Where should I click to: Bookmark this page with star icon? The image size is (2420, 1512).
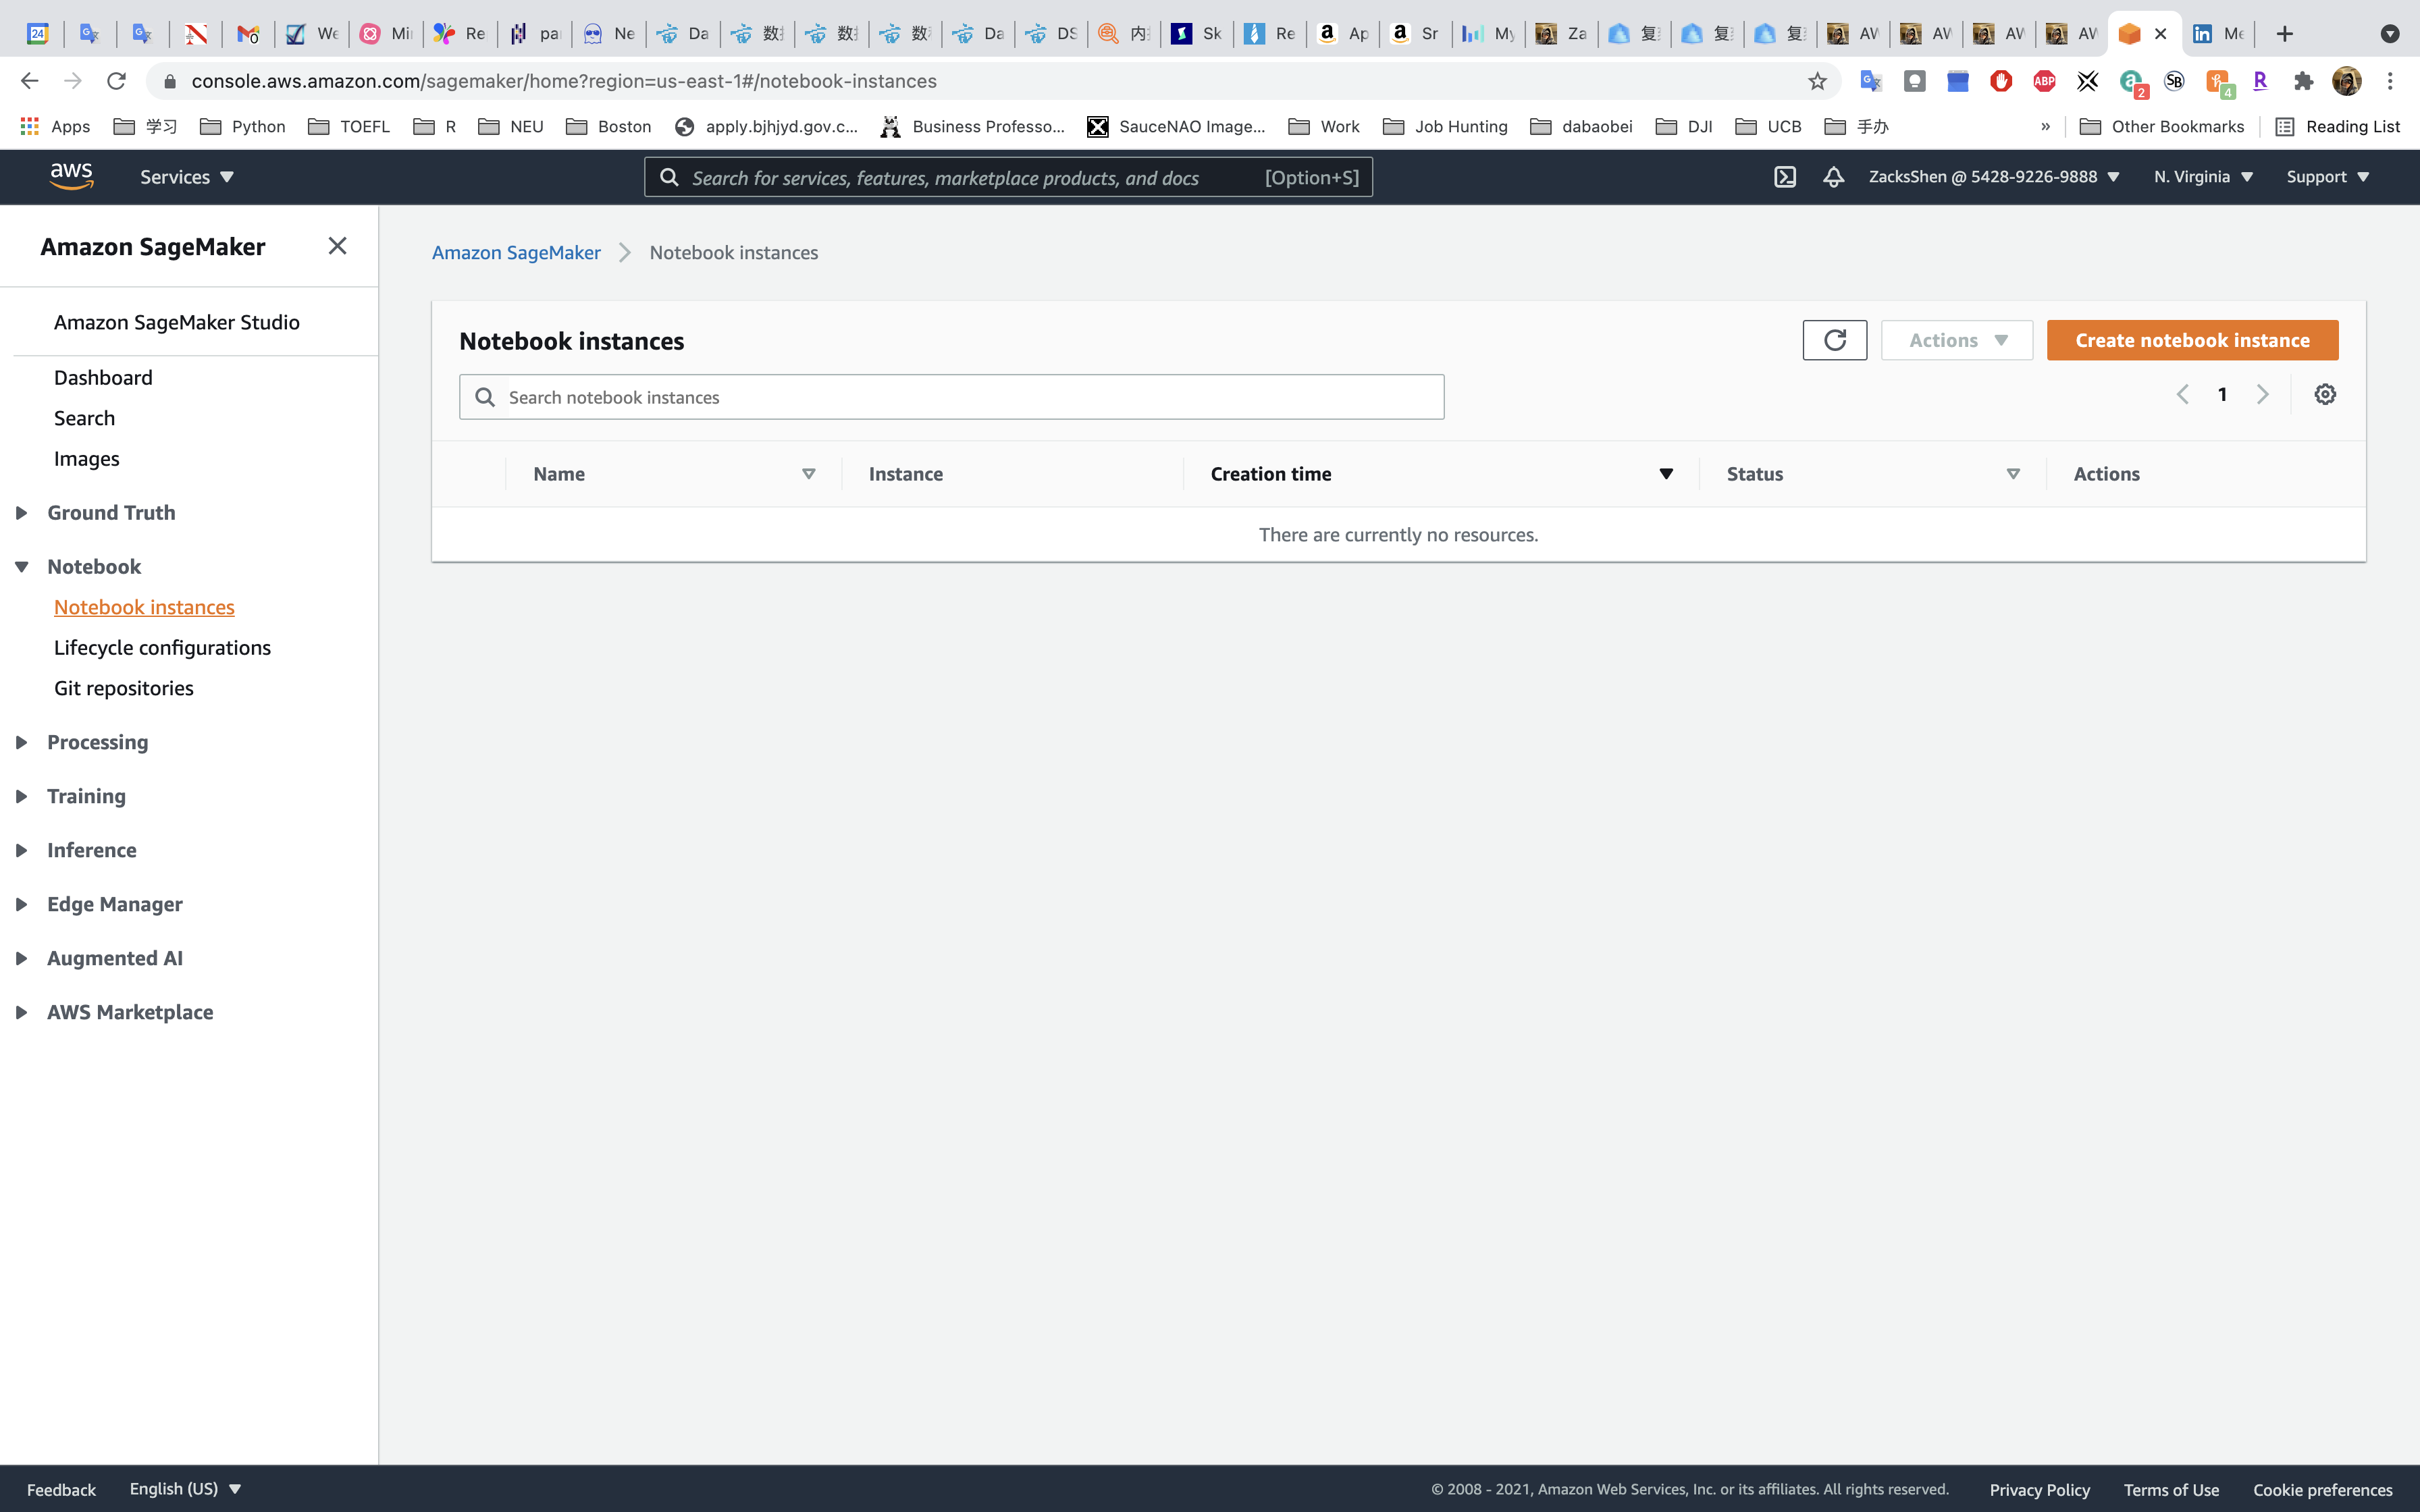coord(1817,81)
